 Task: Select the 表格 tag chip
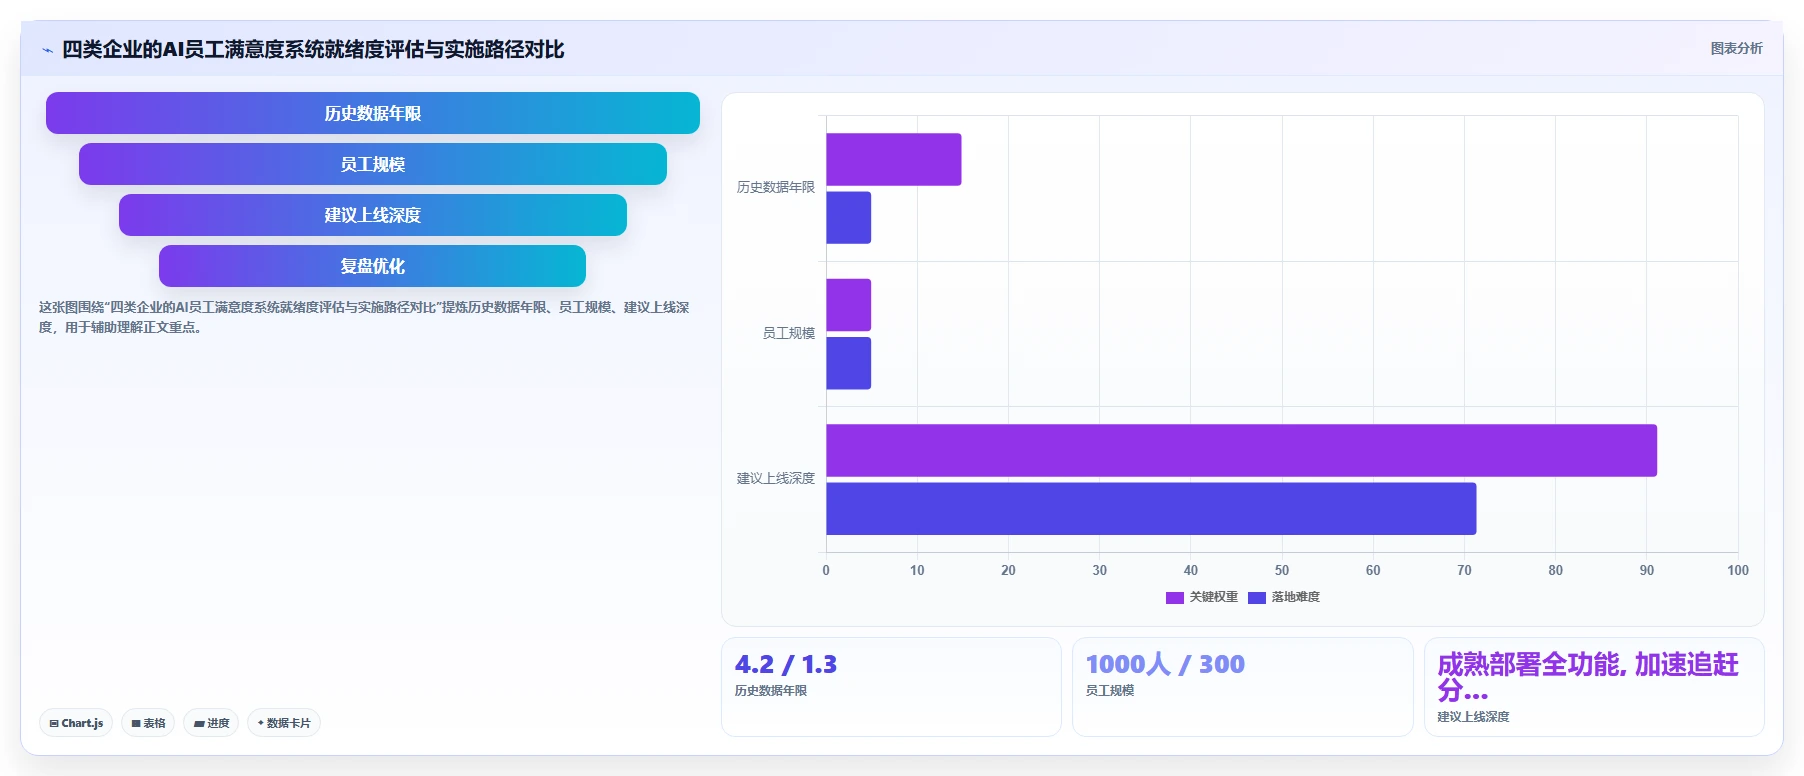(148, 723)
